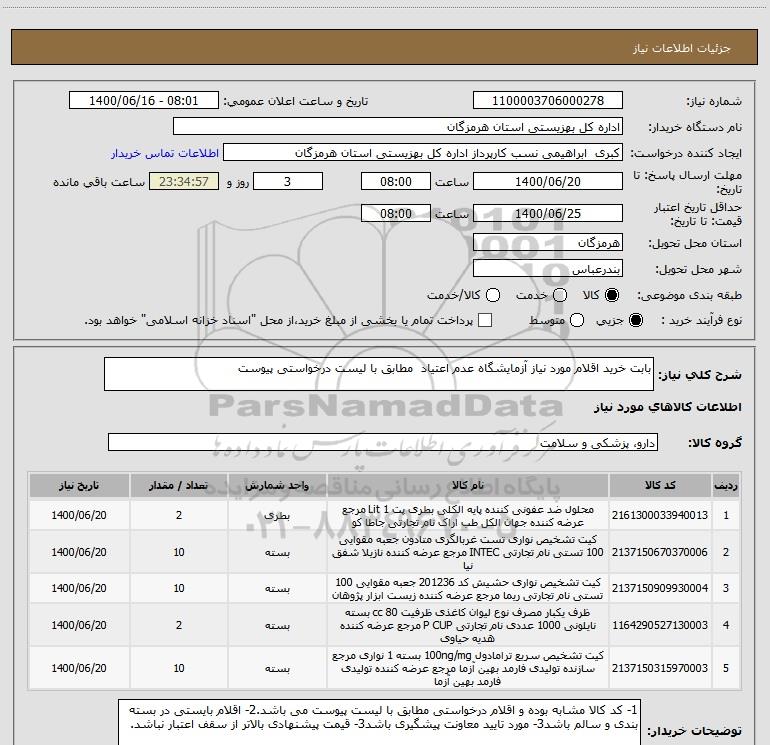Select the خدمت radio button
Image resolution: width=770 pixels, height=745 pixels.
(x=560, y=295)
